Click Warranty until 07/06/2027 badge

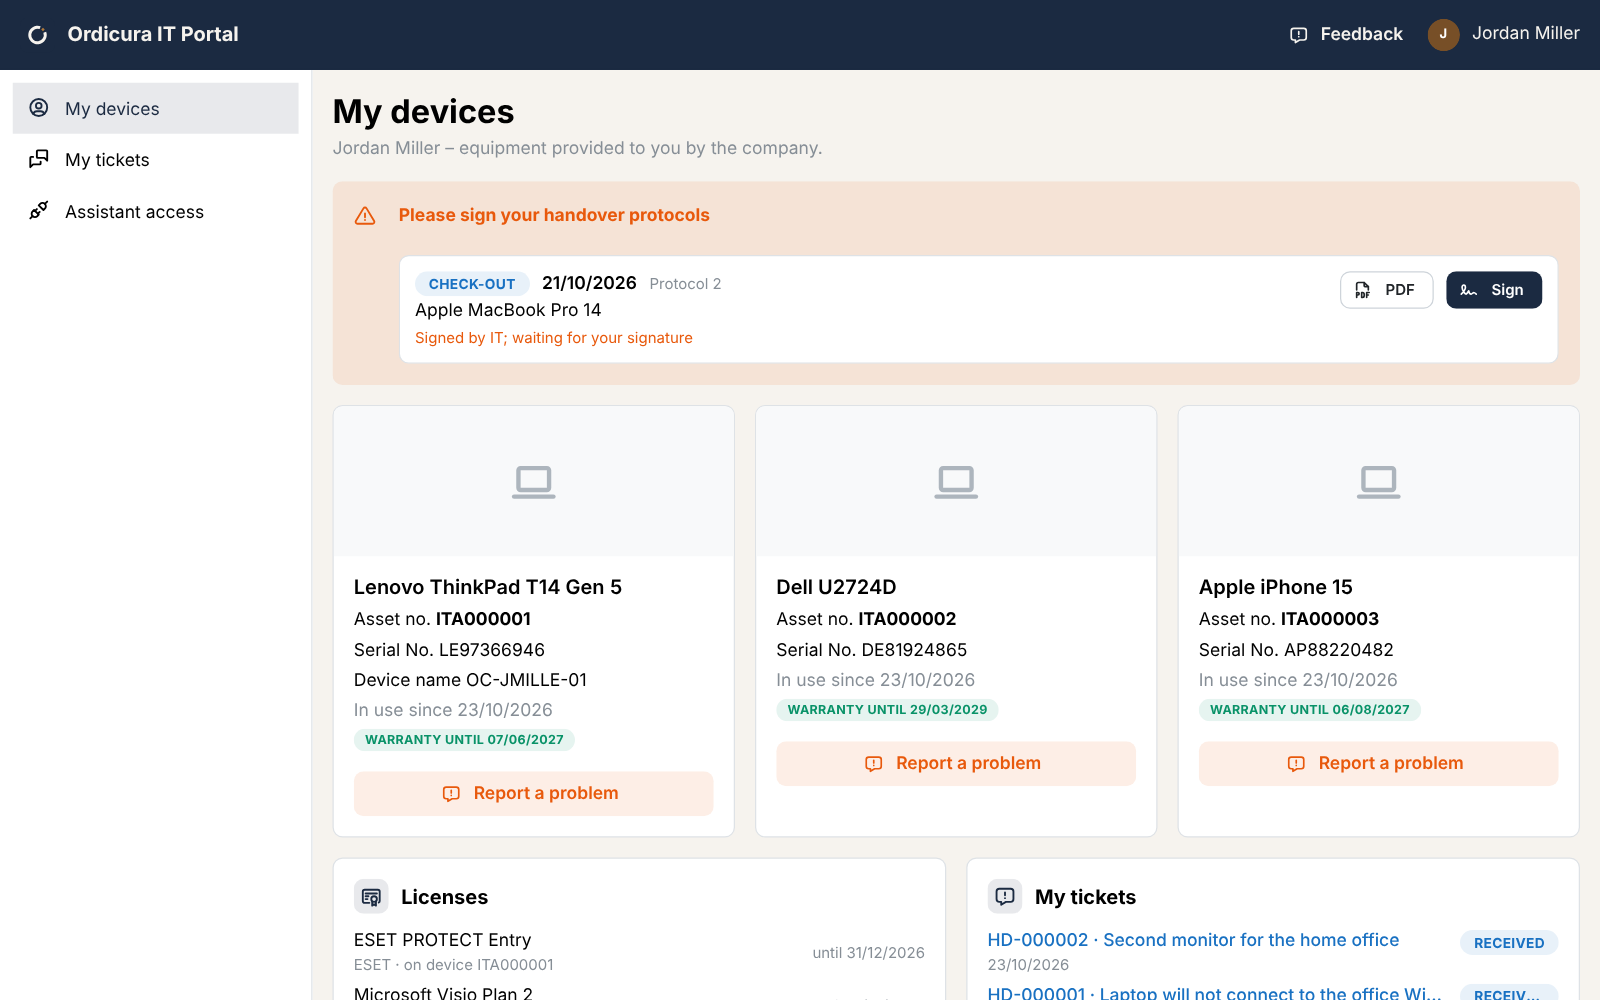point(464,740)
